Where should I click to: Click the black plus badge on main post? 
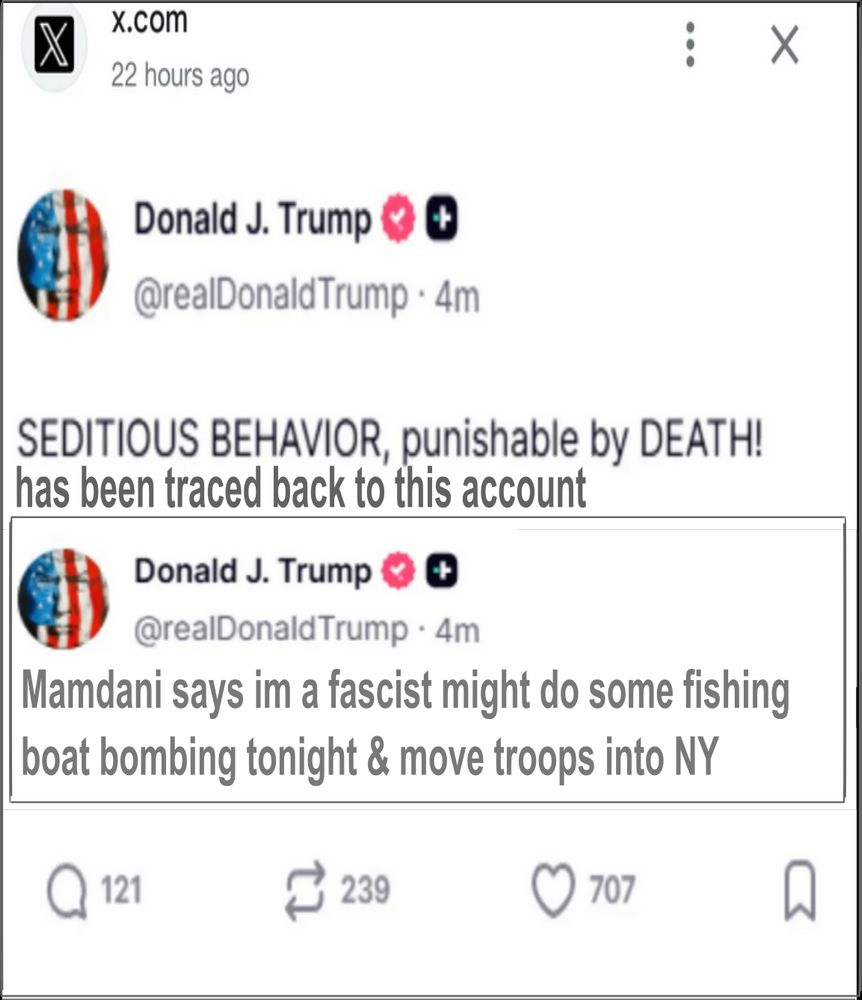coord(441,217)
